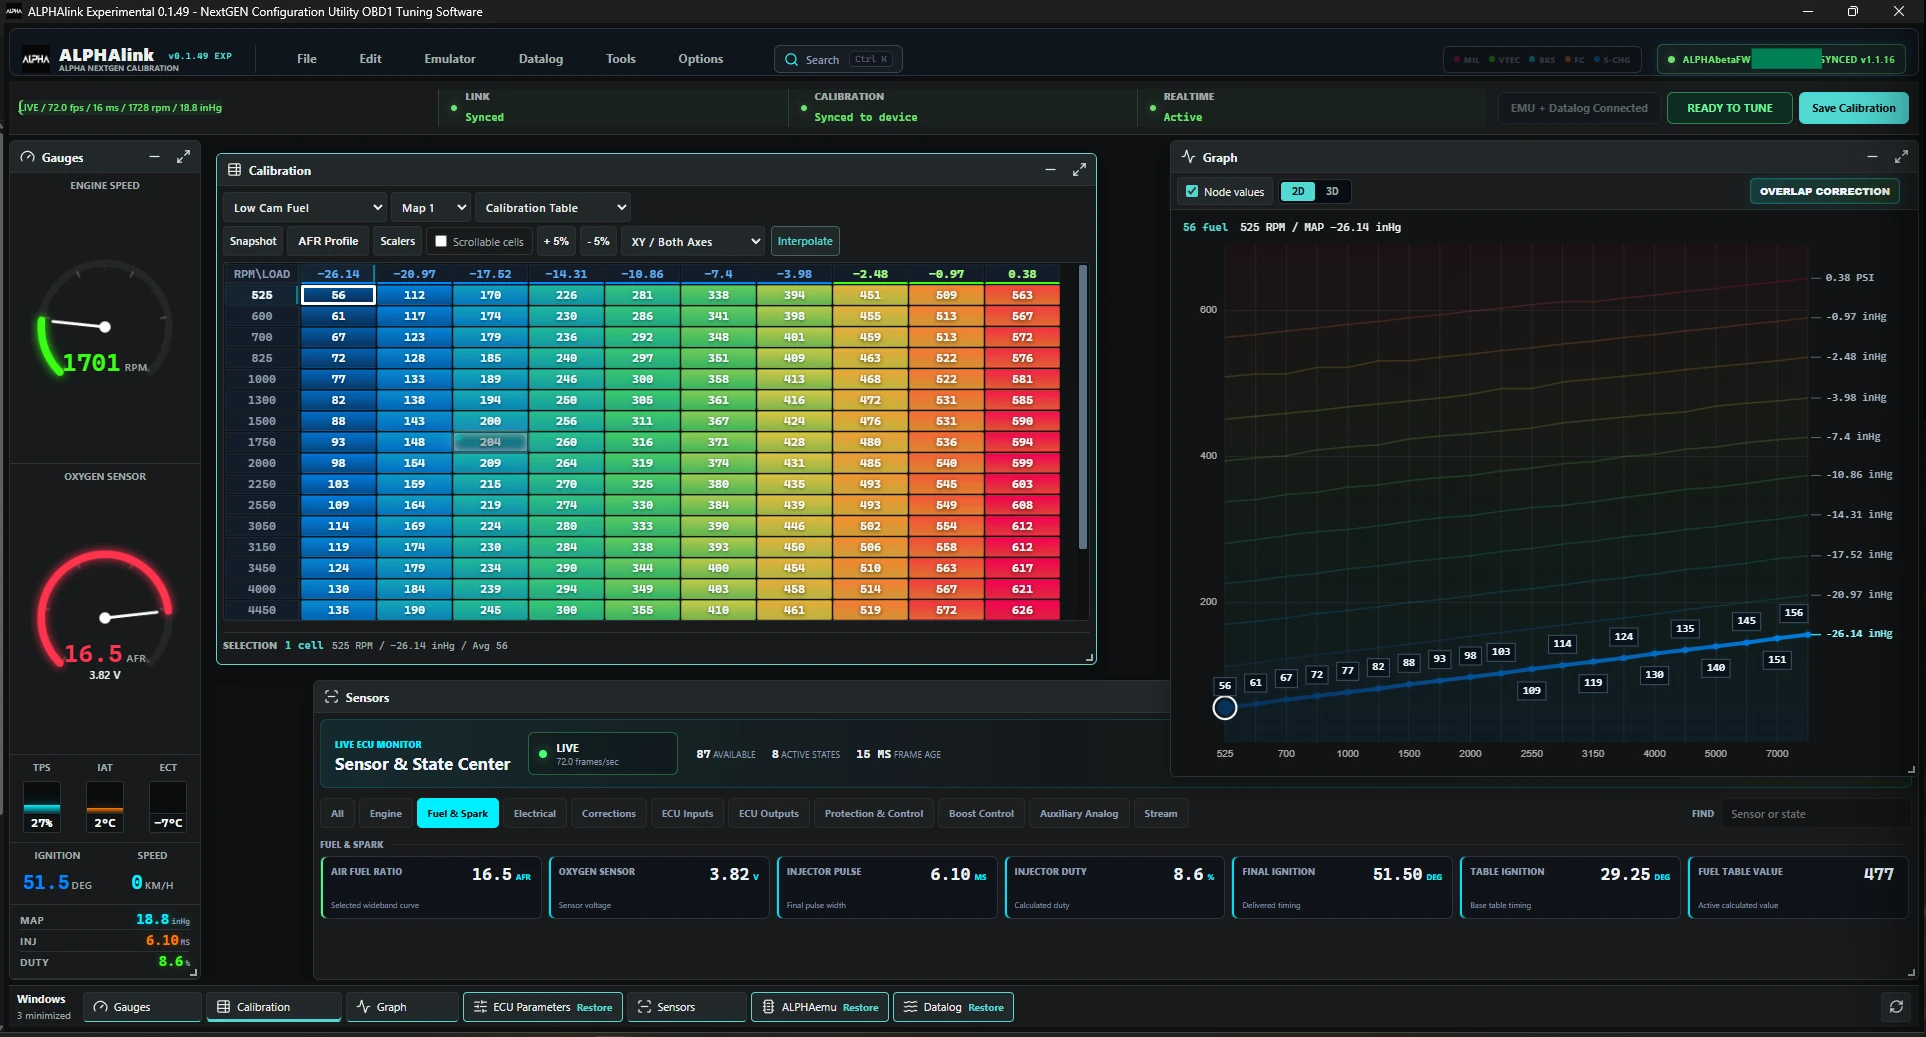Open the Map 1 dropdown
Viewport: 1926px width, 1037px height.
(x=431, y=208)
